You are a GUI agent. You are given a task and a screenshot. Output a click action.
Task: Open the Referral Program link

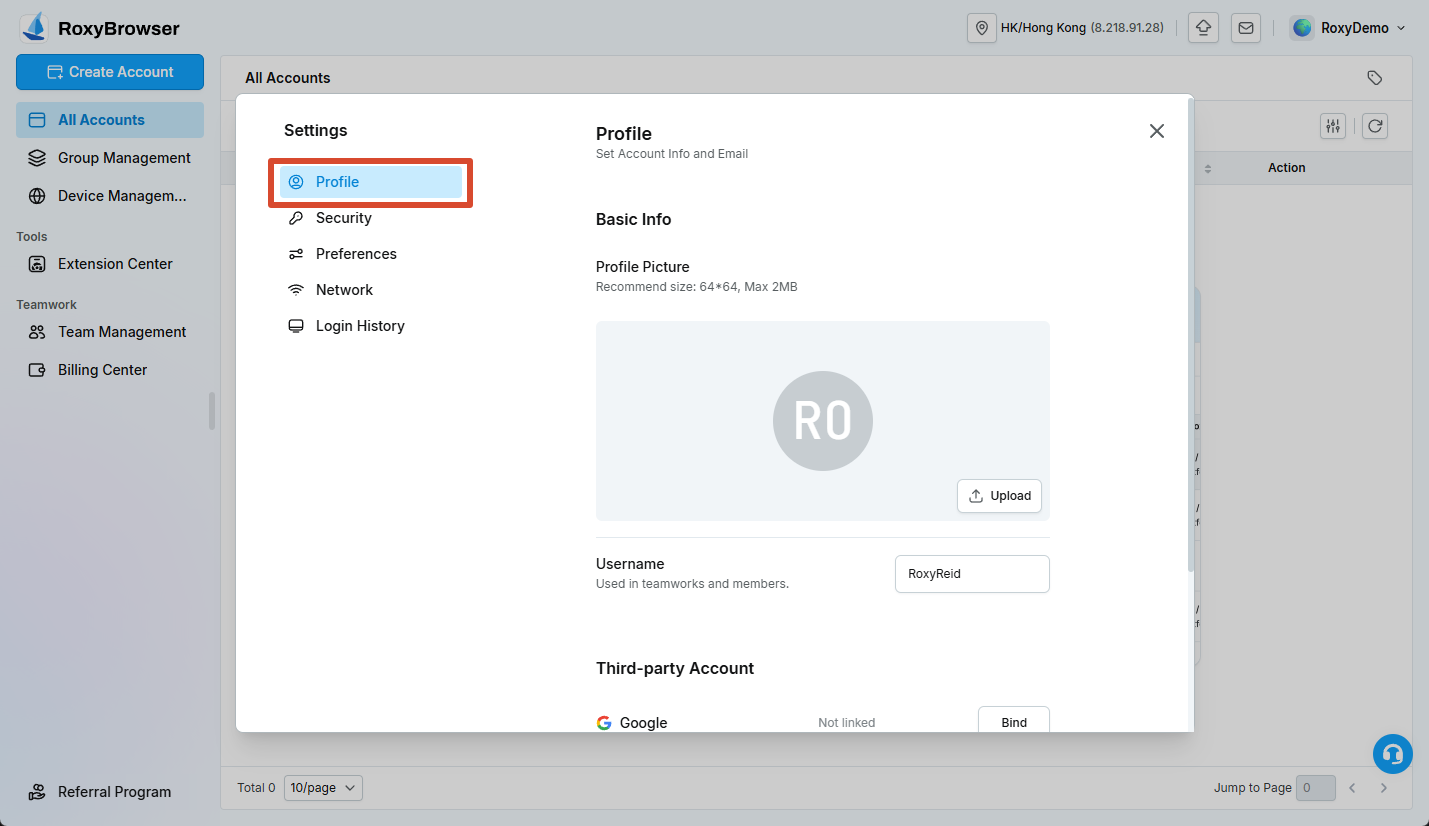[110, 792]
